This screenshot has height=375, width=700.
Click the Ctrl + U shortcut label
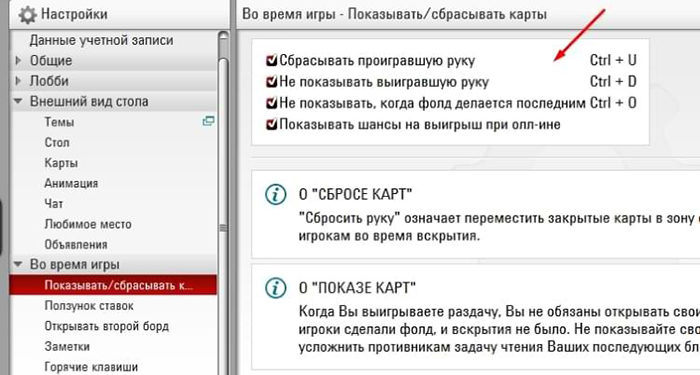(613, 60)
